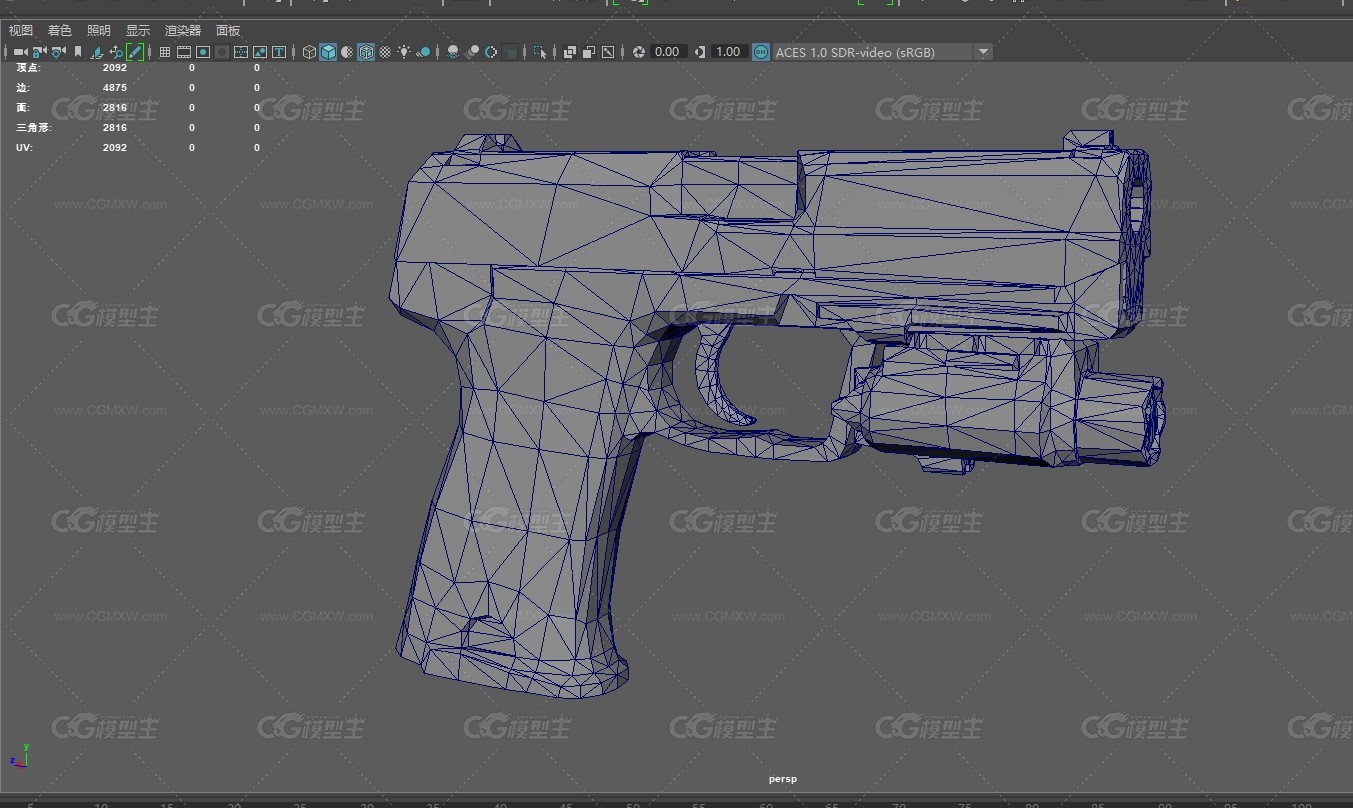
Task: Toggle the Film Gate icon
Action: click(184, 52)
